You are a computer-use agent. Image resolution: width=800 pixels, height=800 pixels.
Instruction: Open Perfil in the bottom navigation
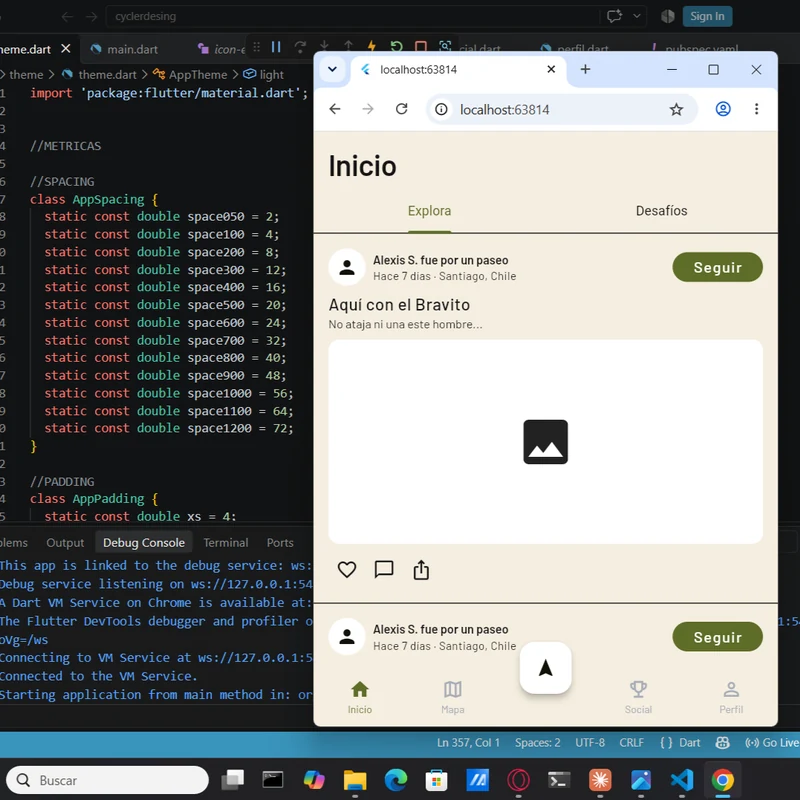point(731,697)
